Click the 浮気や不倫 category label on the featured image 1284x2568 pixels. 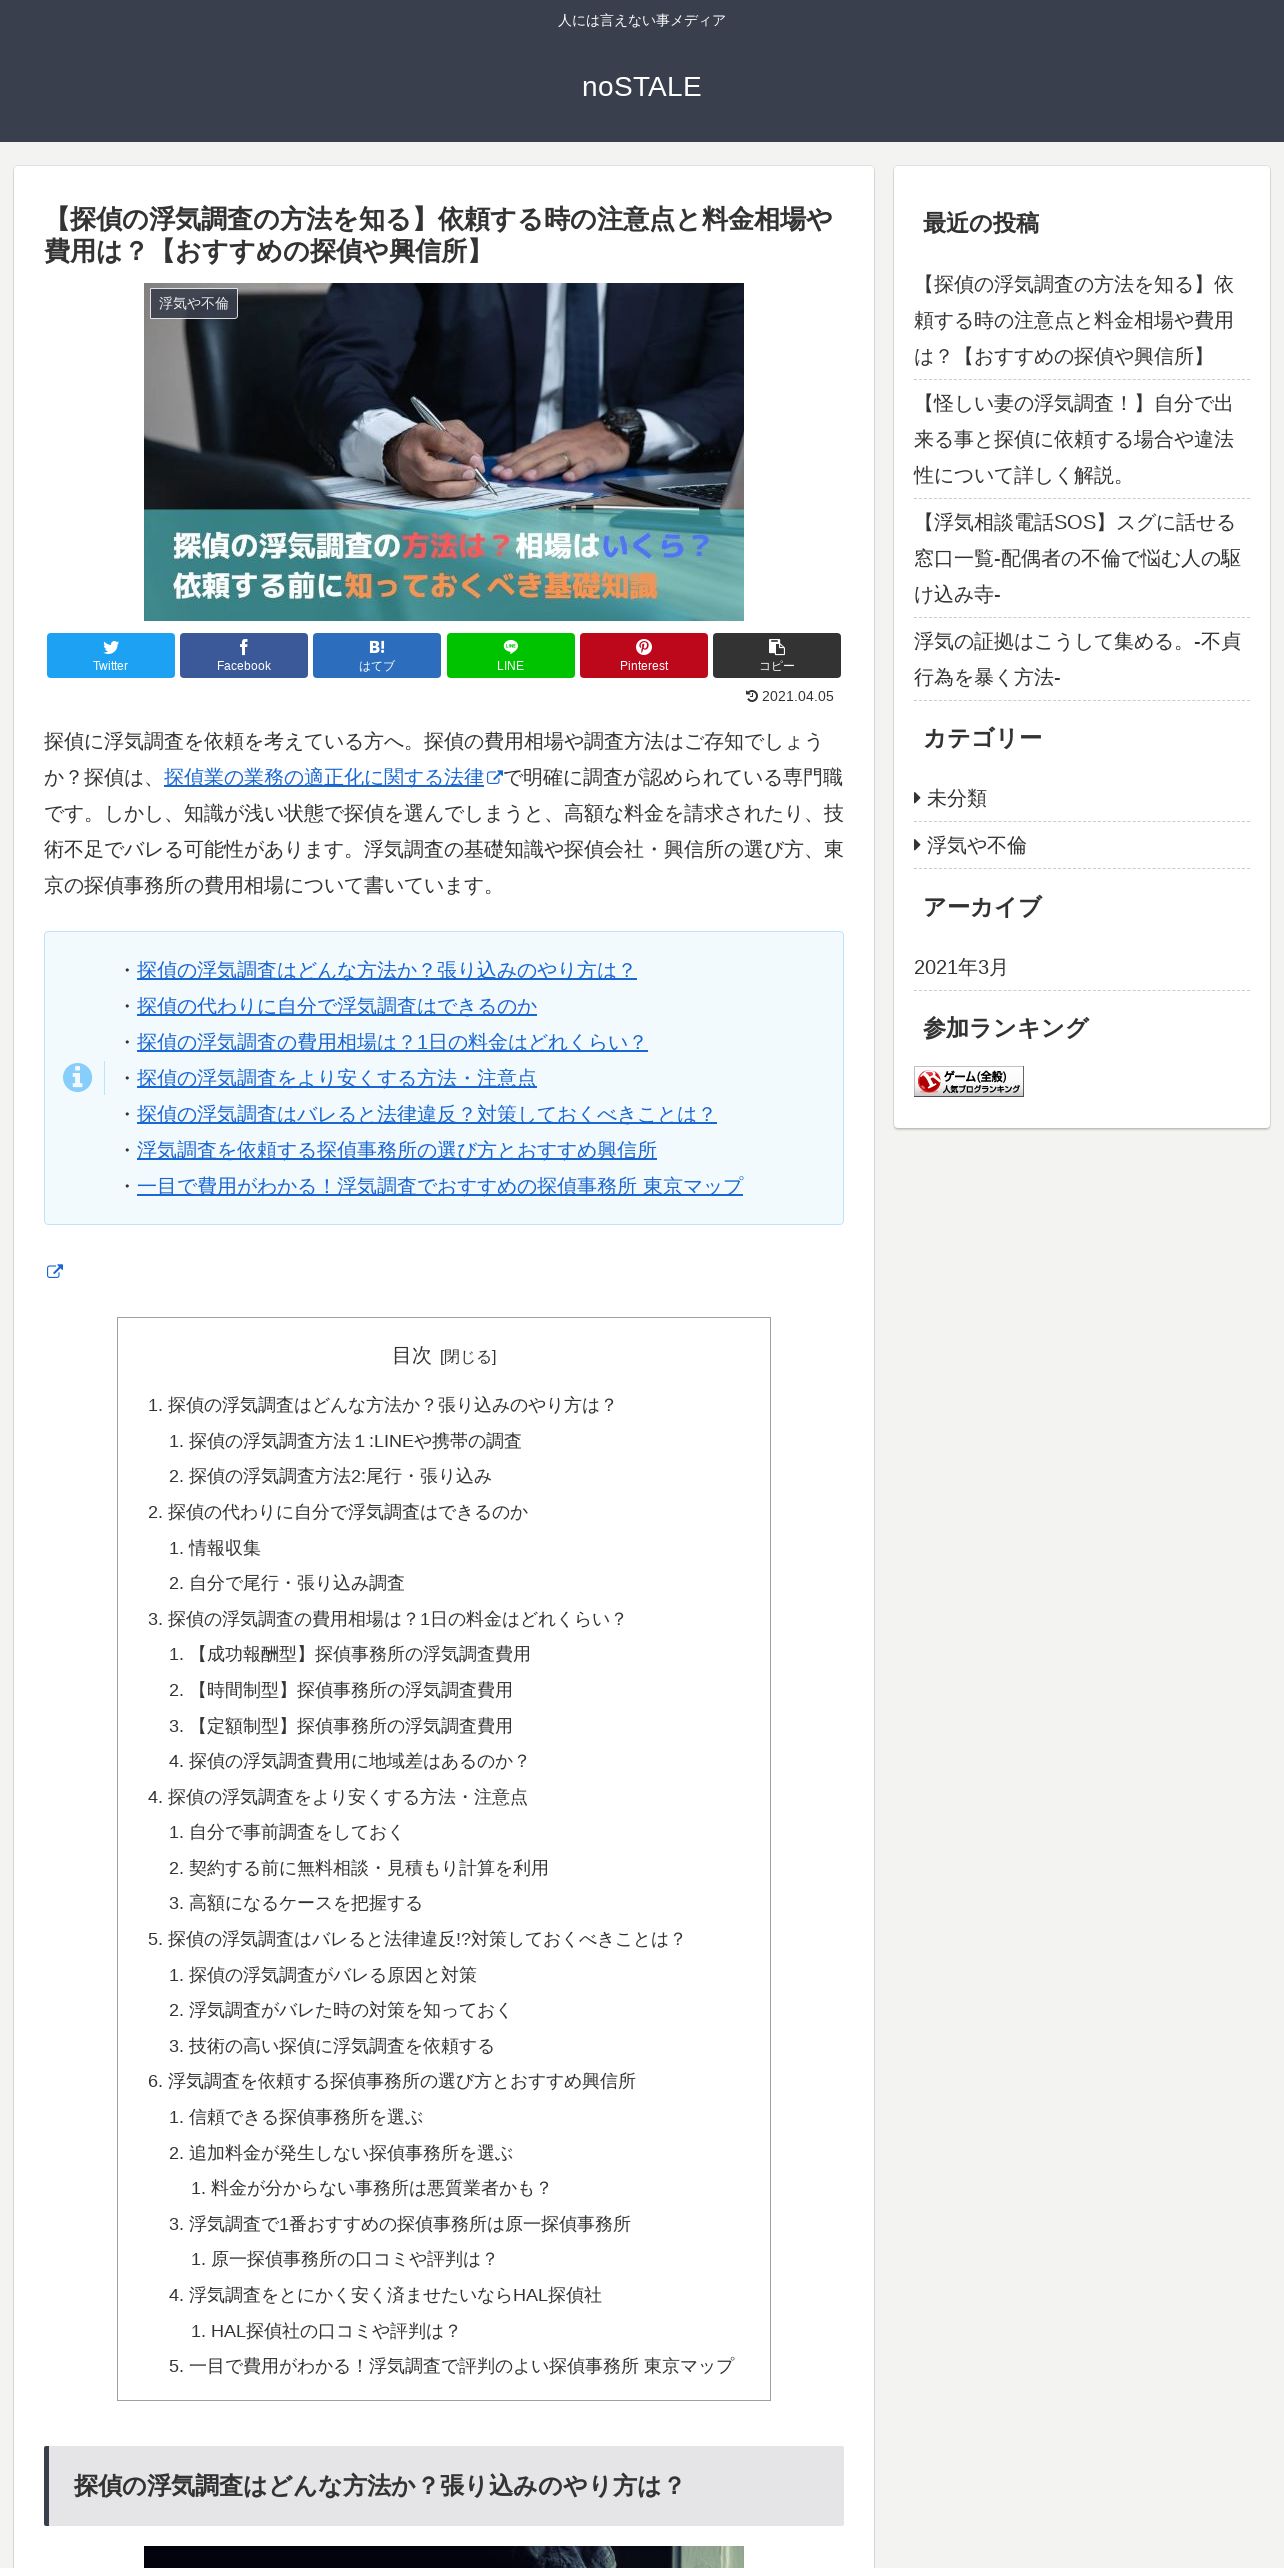pyautogui.click(x=194, y=303)
